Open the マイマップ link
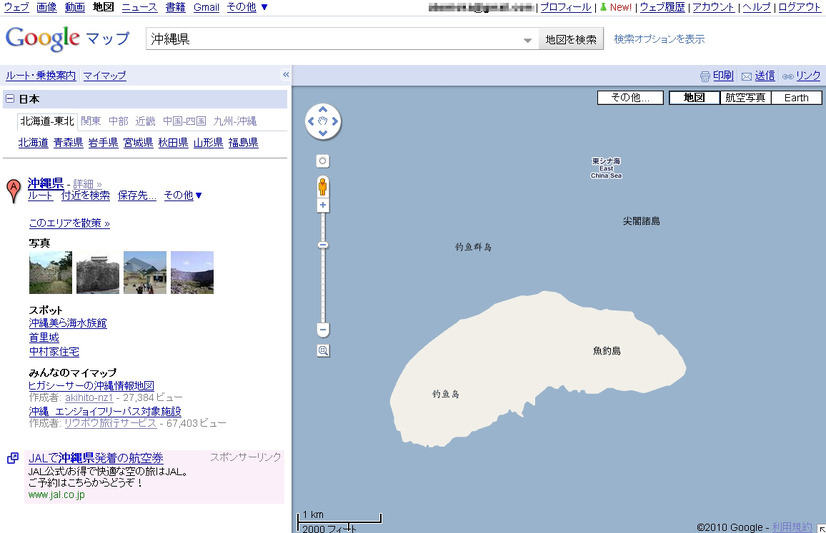Screen dimensions: 826x533 (x=105, y=76)
